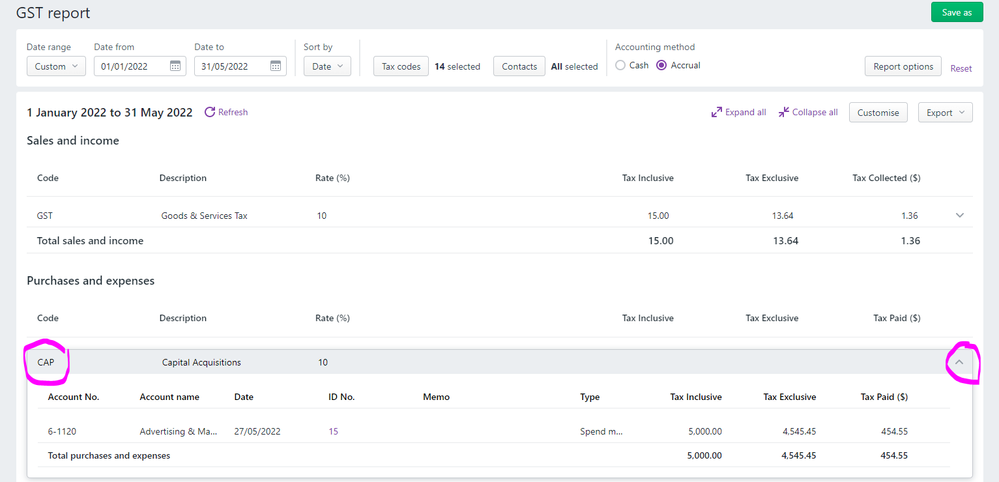Expand the GST sales row chevron
This screenshot has width=999, height=482.
960,215
